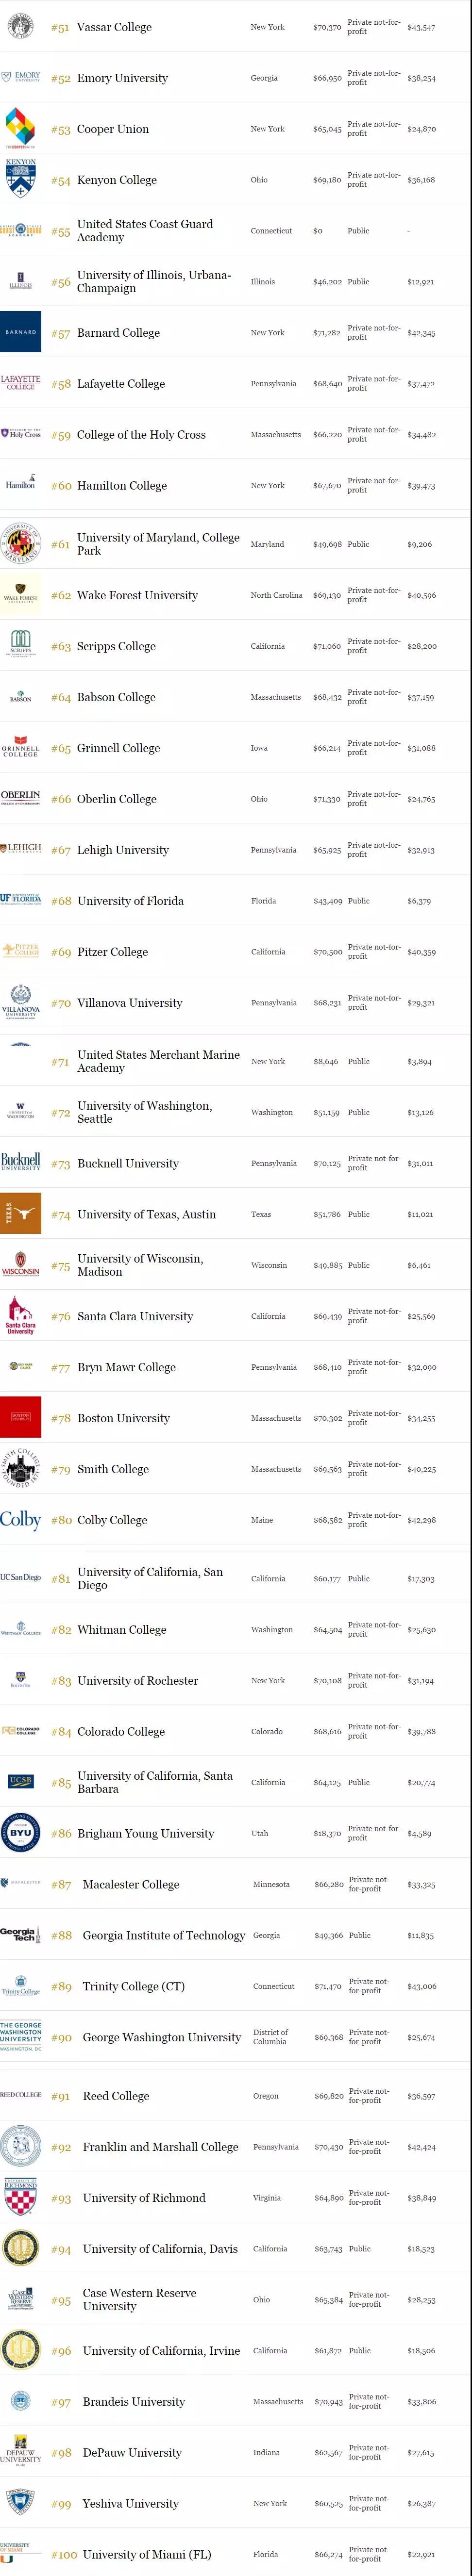Click the Barnard navy logo thumbnail
The image size is (472, 2576).
pyautogui.click(x=21, y=332)
